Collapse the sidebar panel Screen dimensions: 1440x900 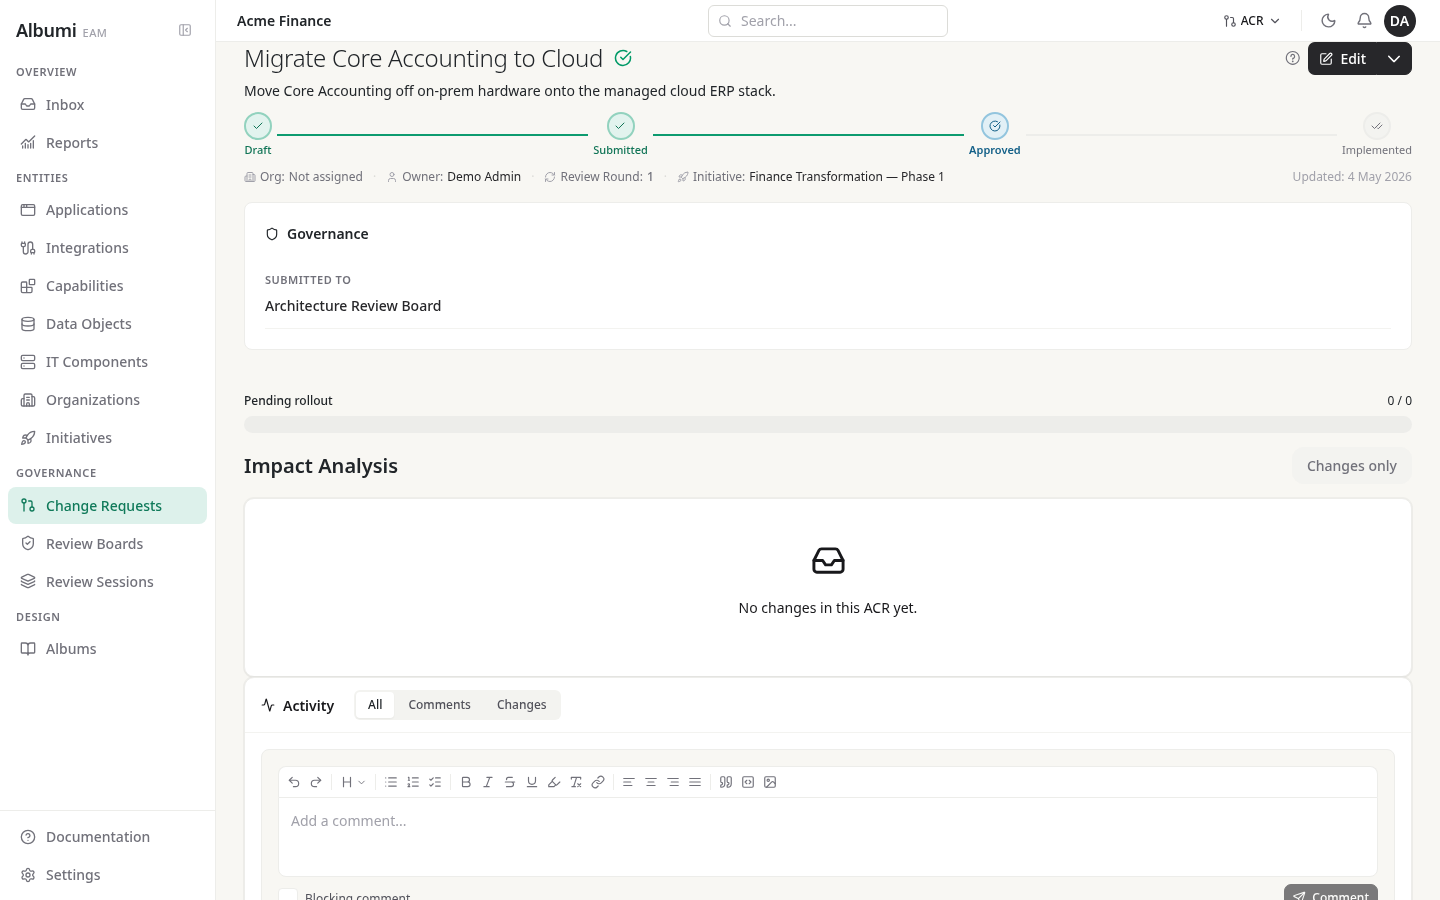pos(185,30)
